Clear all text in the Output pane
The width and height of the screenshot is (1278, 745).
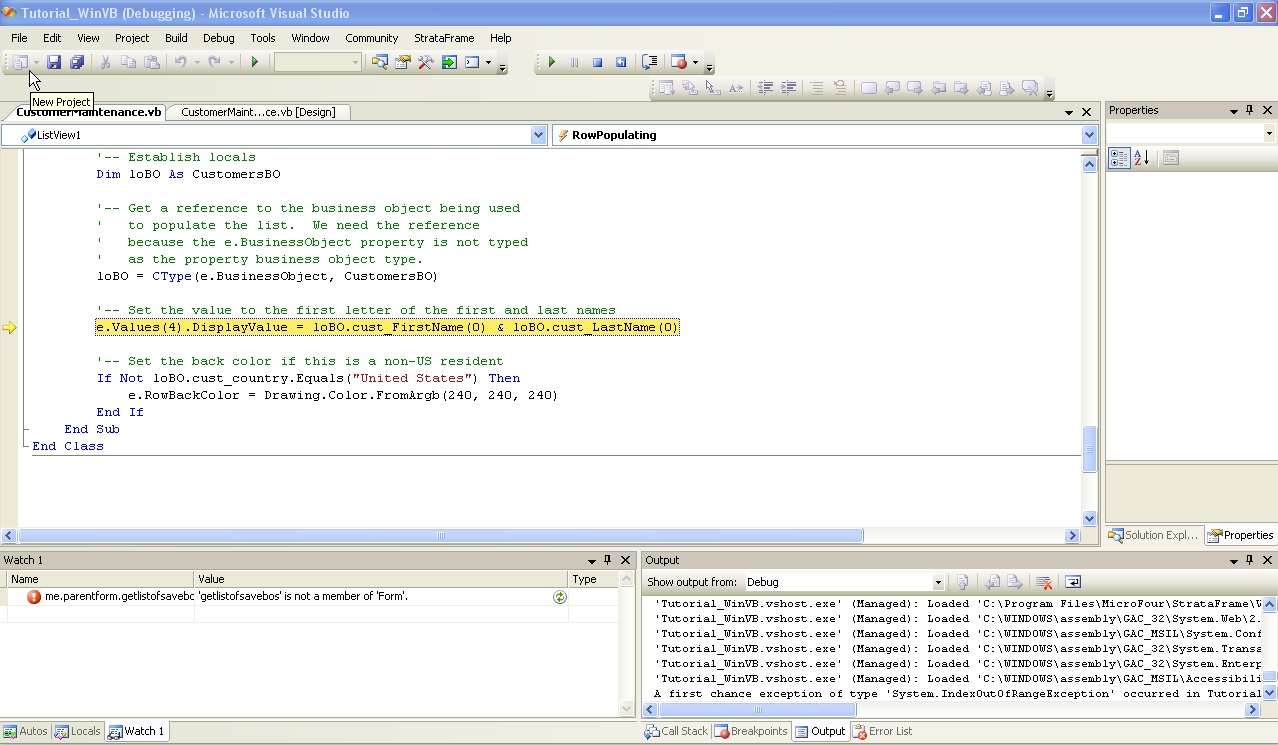pos(1044,582)
